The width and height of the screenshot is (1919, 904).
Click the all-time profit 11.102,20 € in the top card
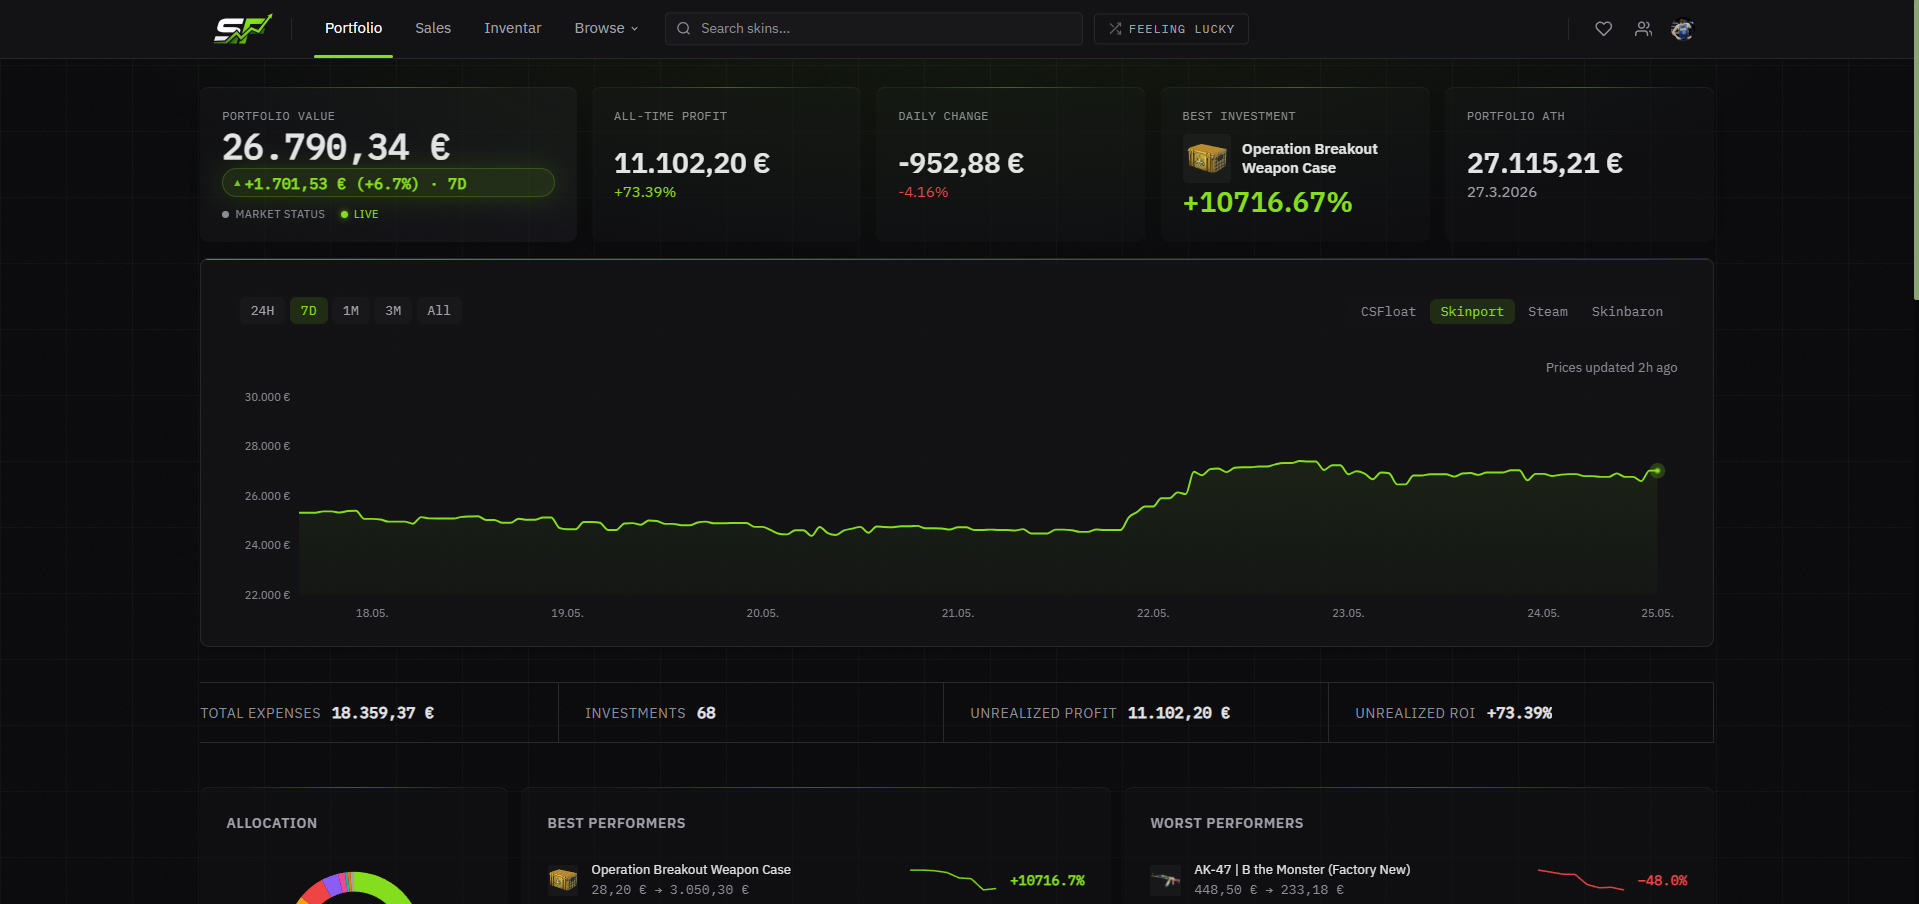pos(692,163)
